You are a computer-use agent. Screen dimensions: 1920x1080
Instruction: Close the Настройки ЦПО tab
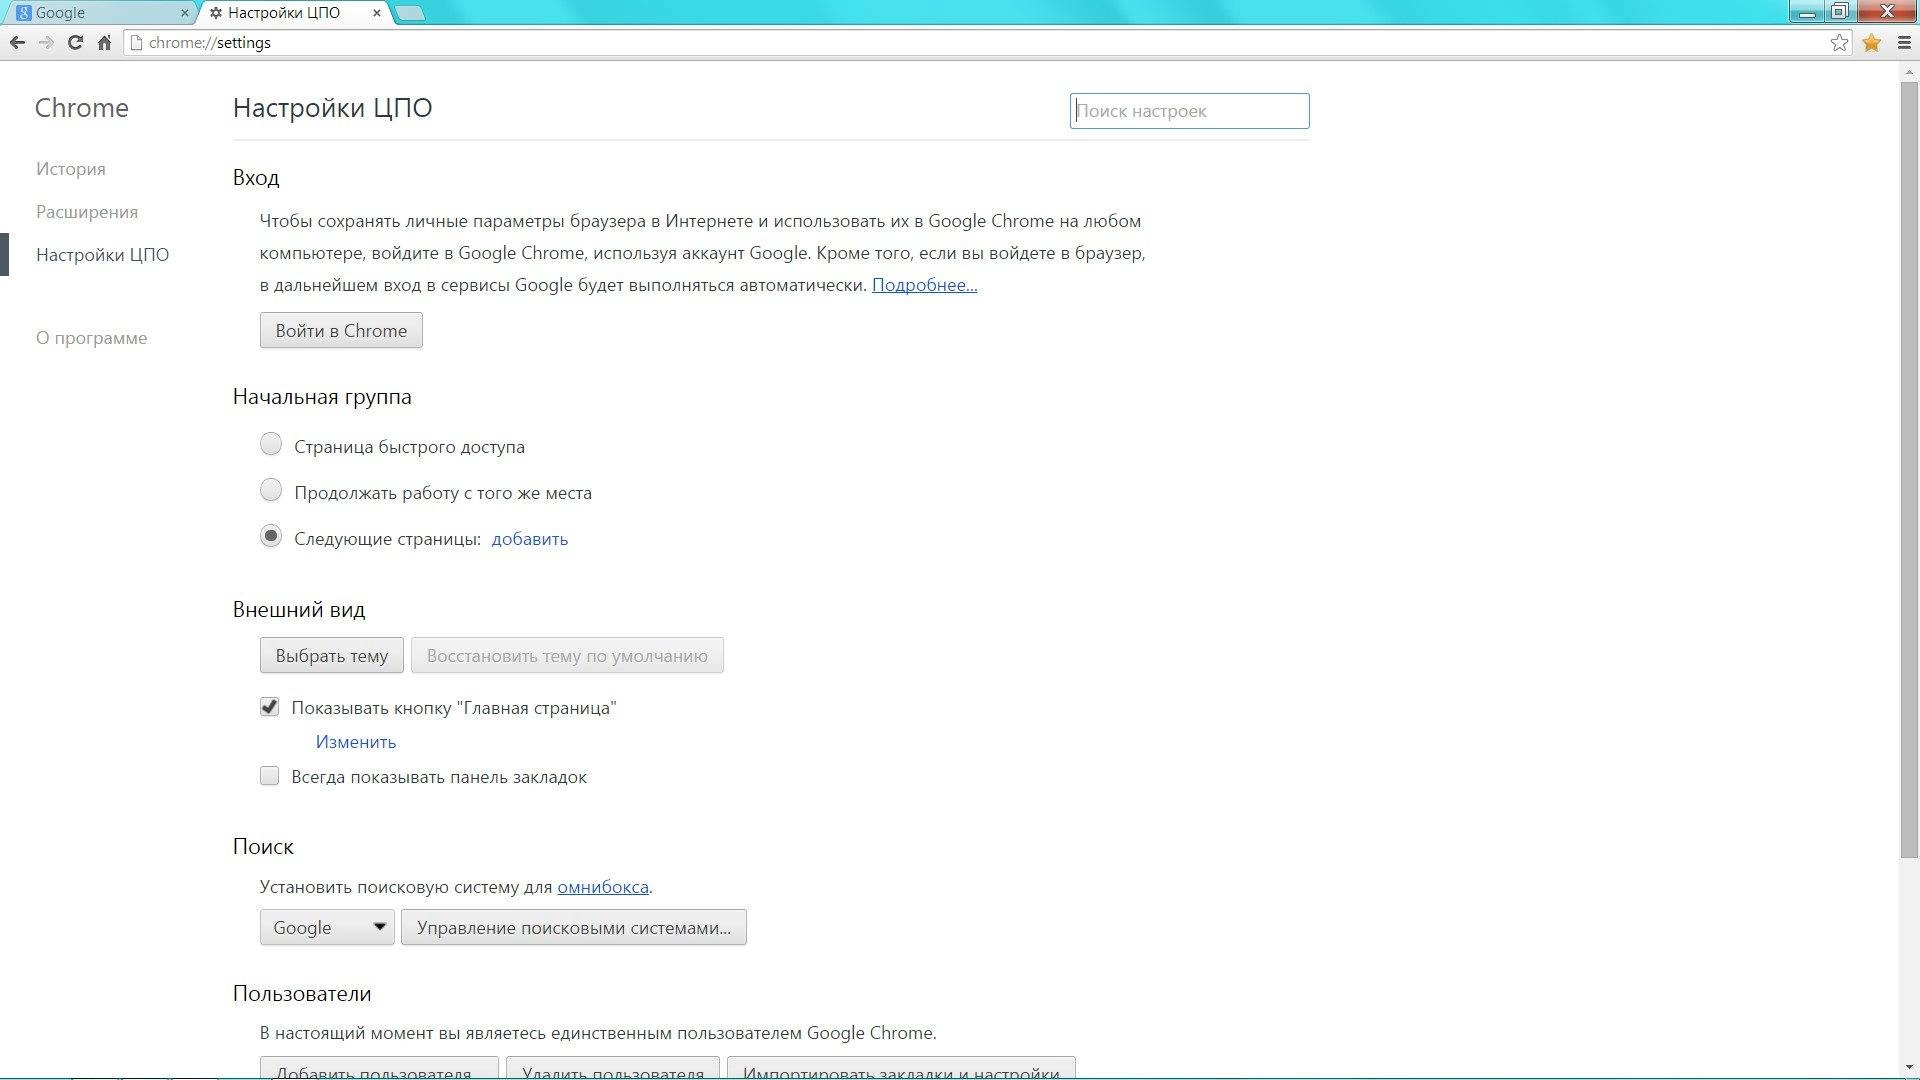(377, 13)
